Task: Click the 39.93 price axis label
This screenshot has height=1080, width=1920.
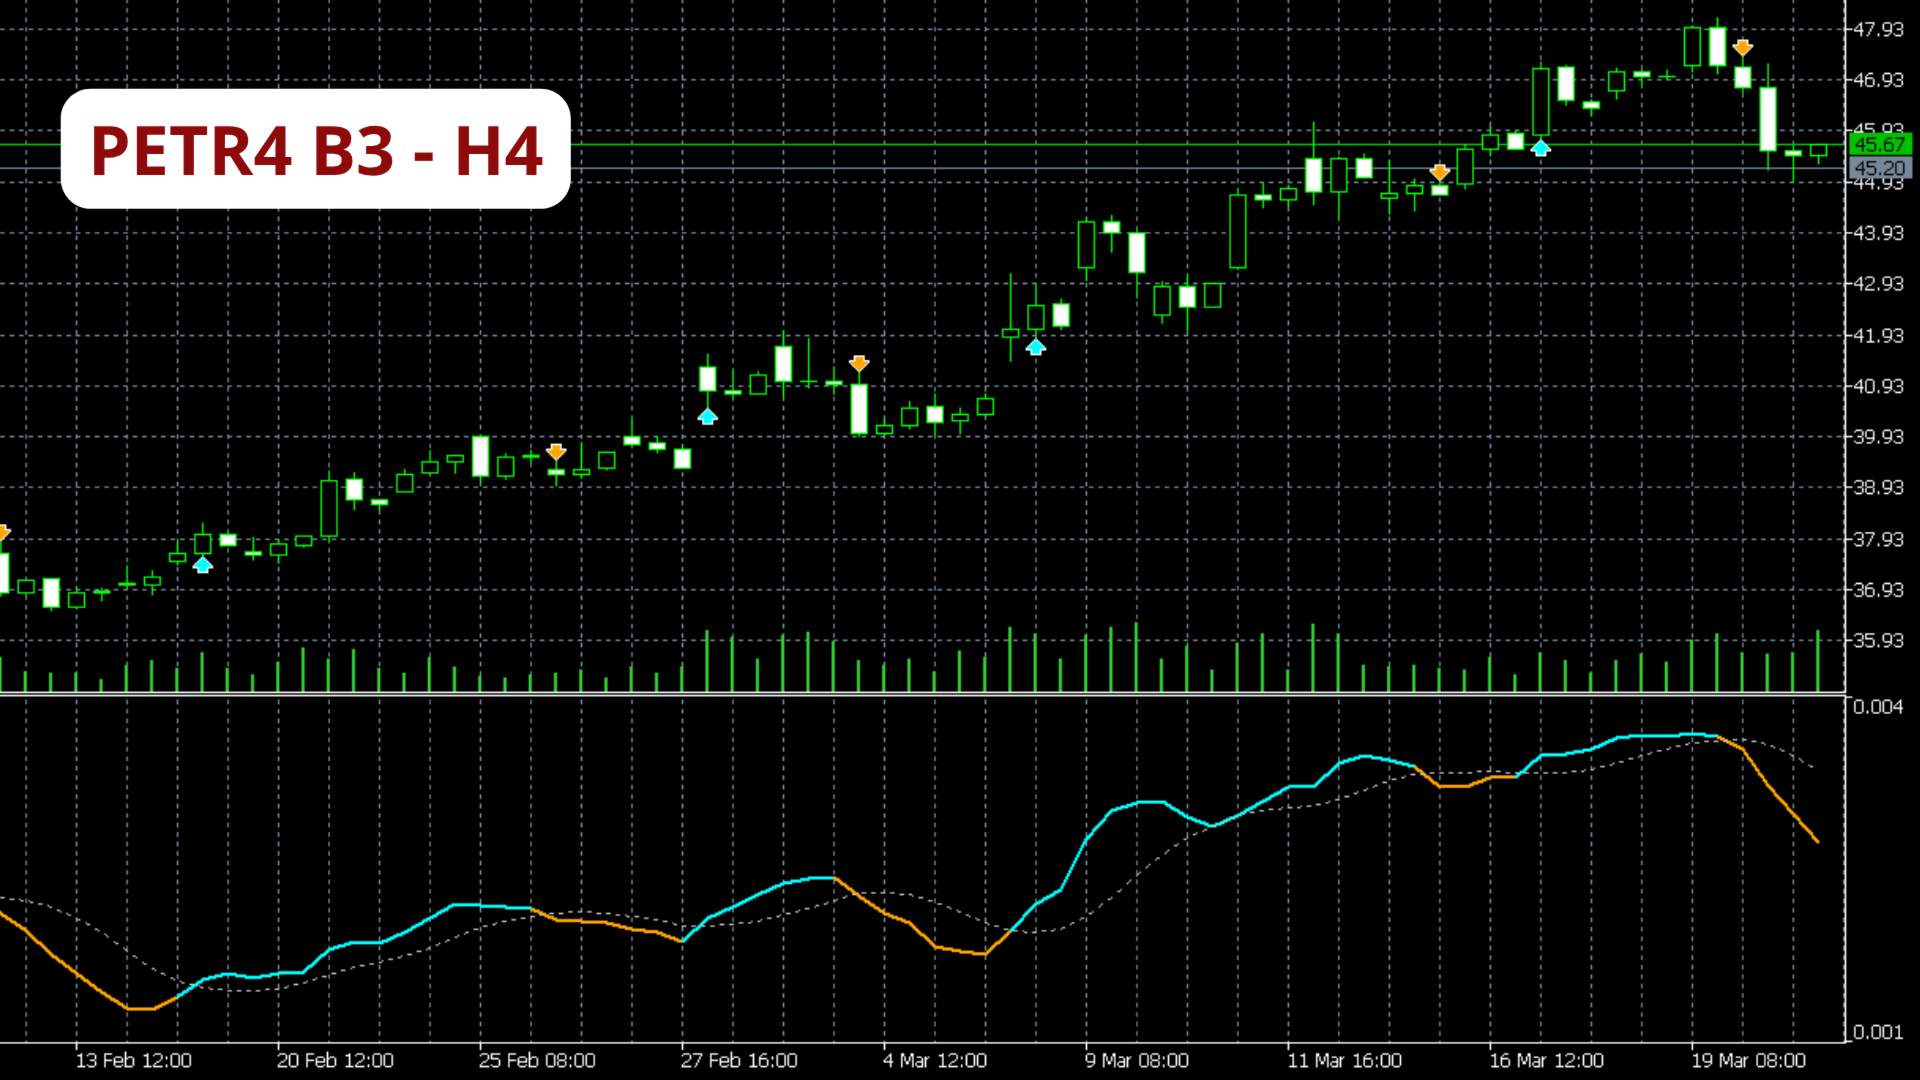Action: tap(1878, 436)
